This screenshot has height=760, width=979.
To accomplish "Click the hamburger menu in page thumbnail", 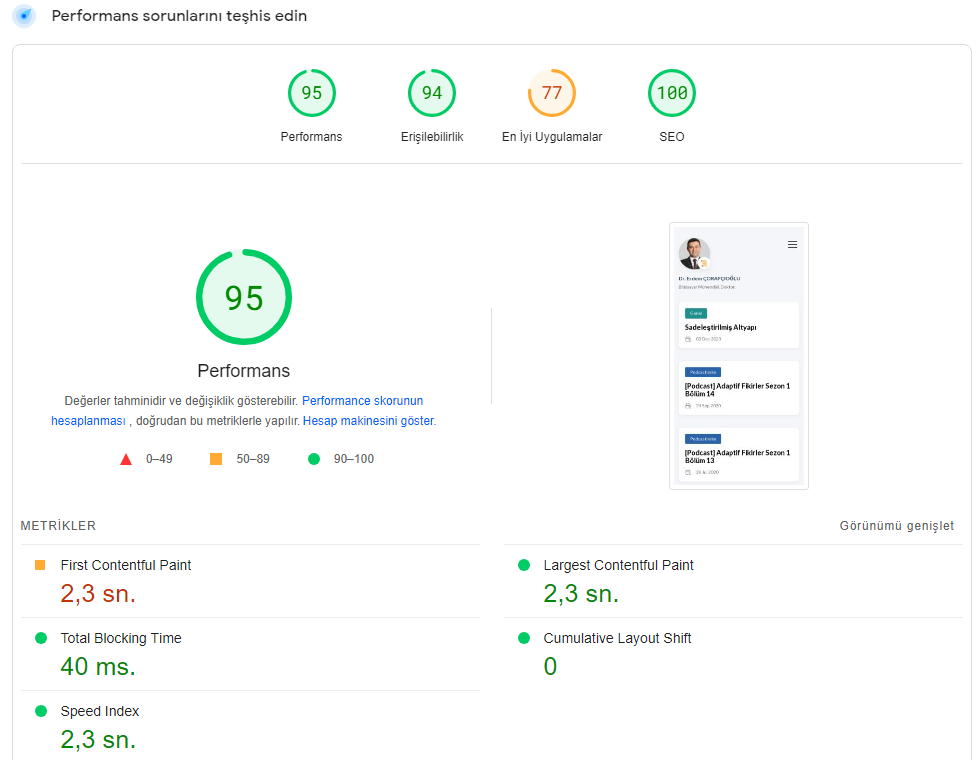I will [792, 244].
